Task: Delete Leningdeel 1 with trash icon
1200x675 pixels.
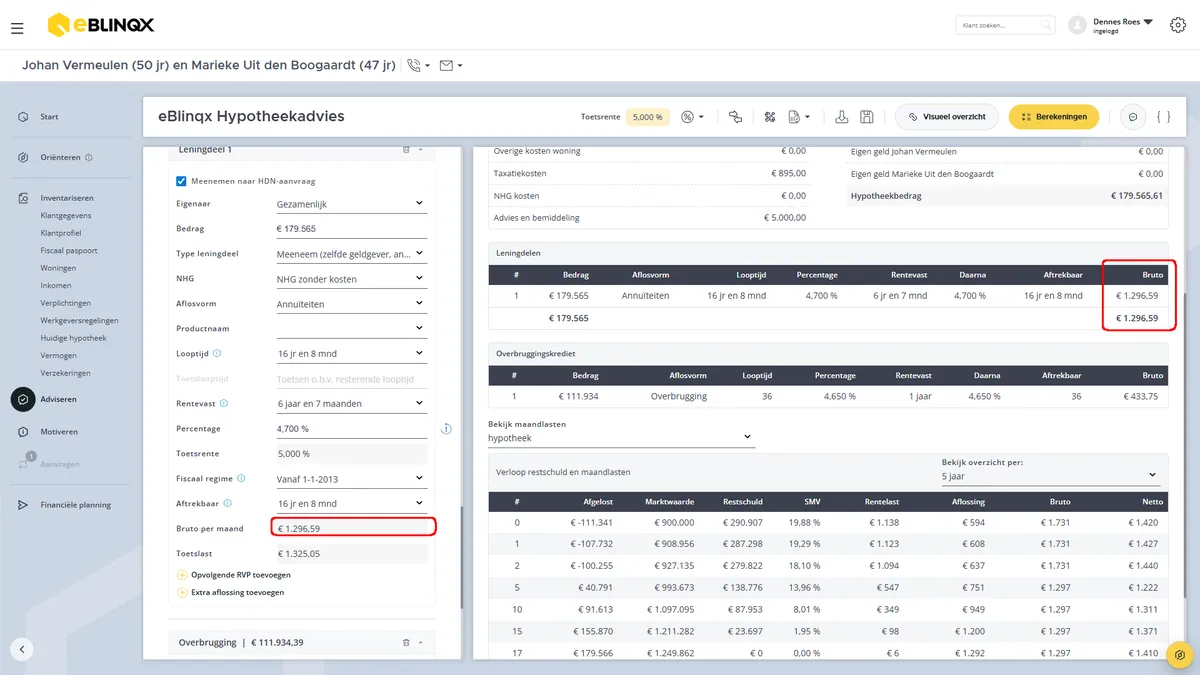Action: pos(405,150)
